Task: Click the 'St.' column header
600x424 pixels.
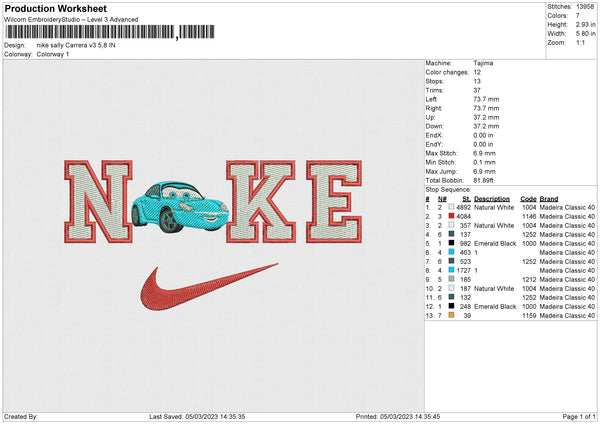Action: point(466,199)
